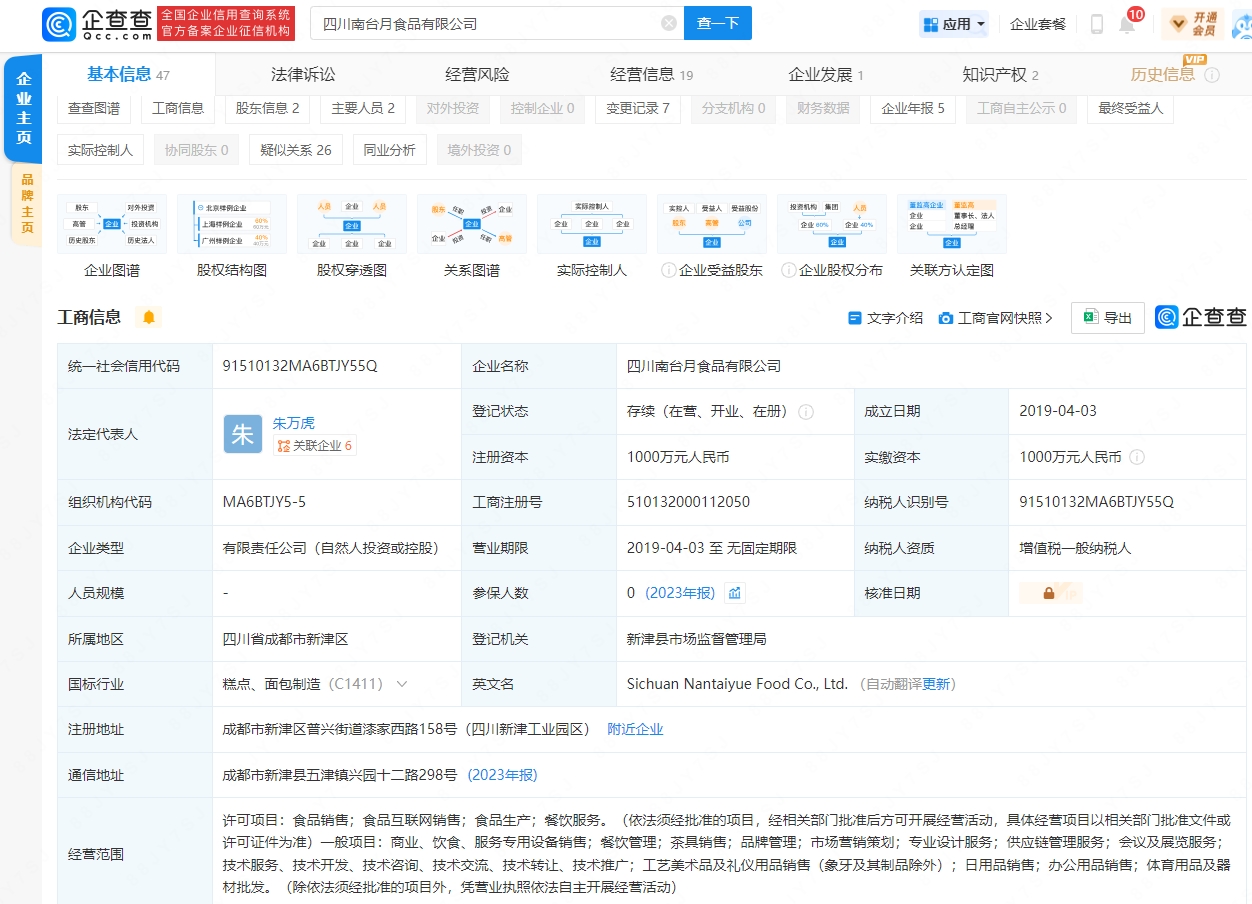Open the 应用 dropdown menu

pyautogui.click(x=954, y=24)
